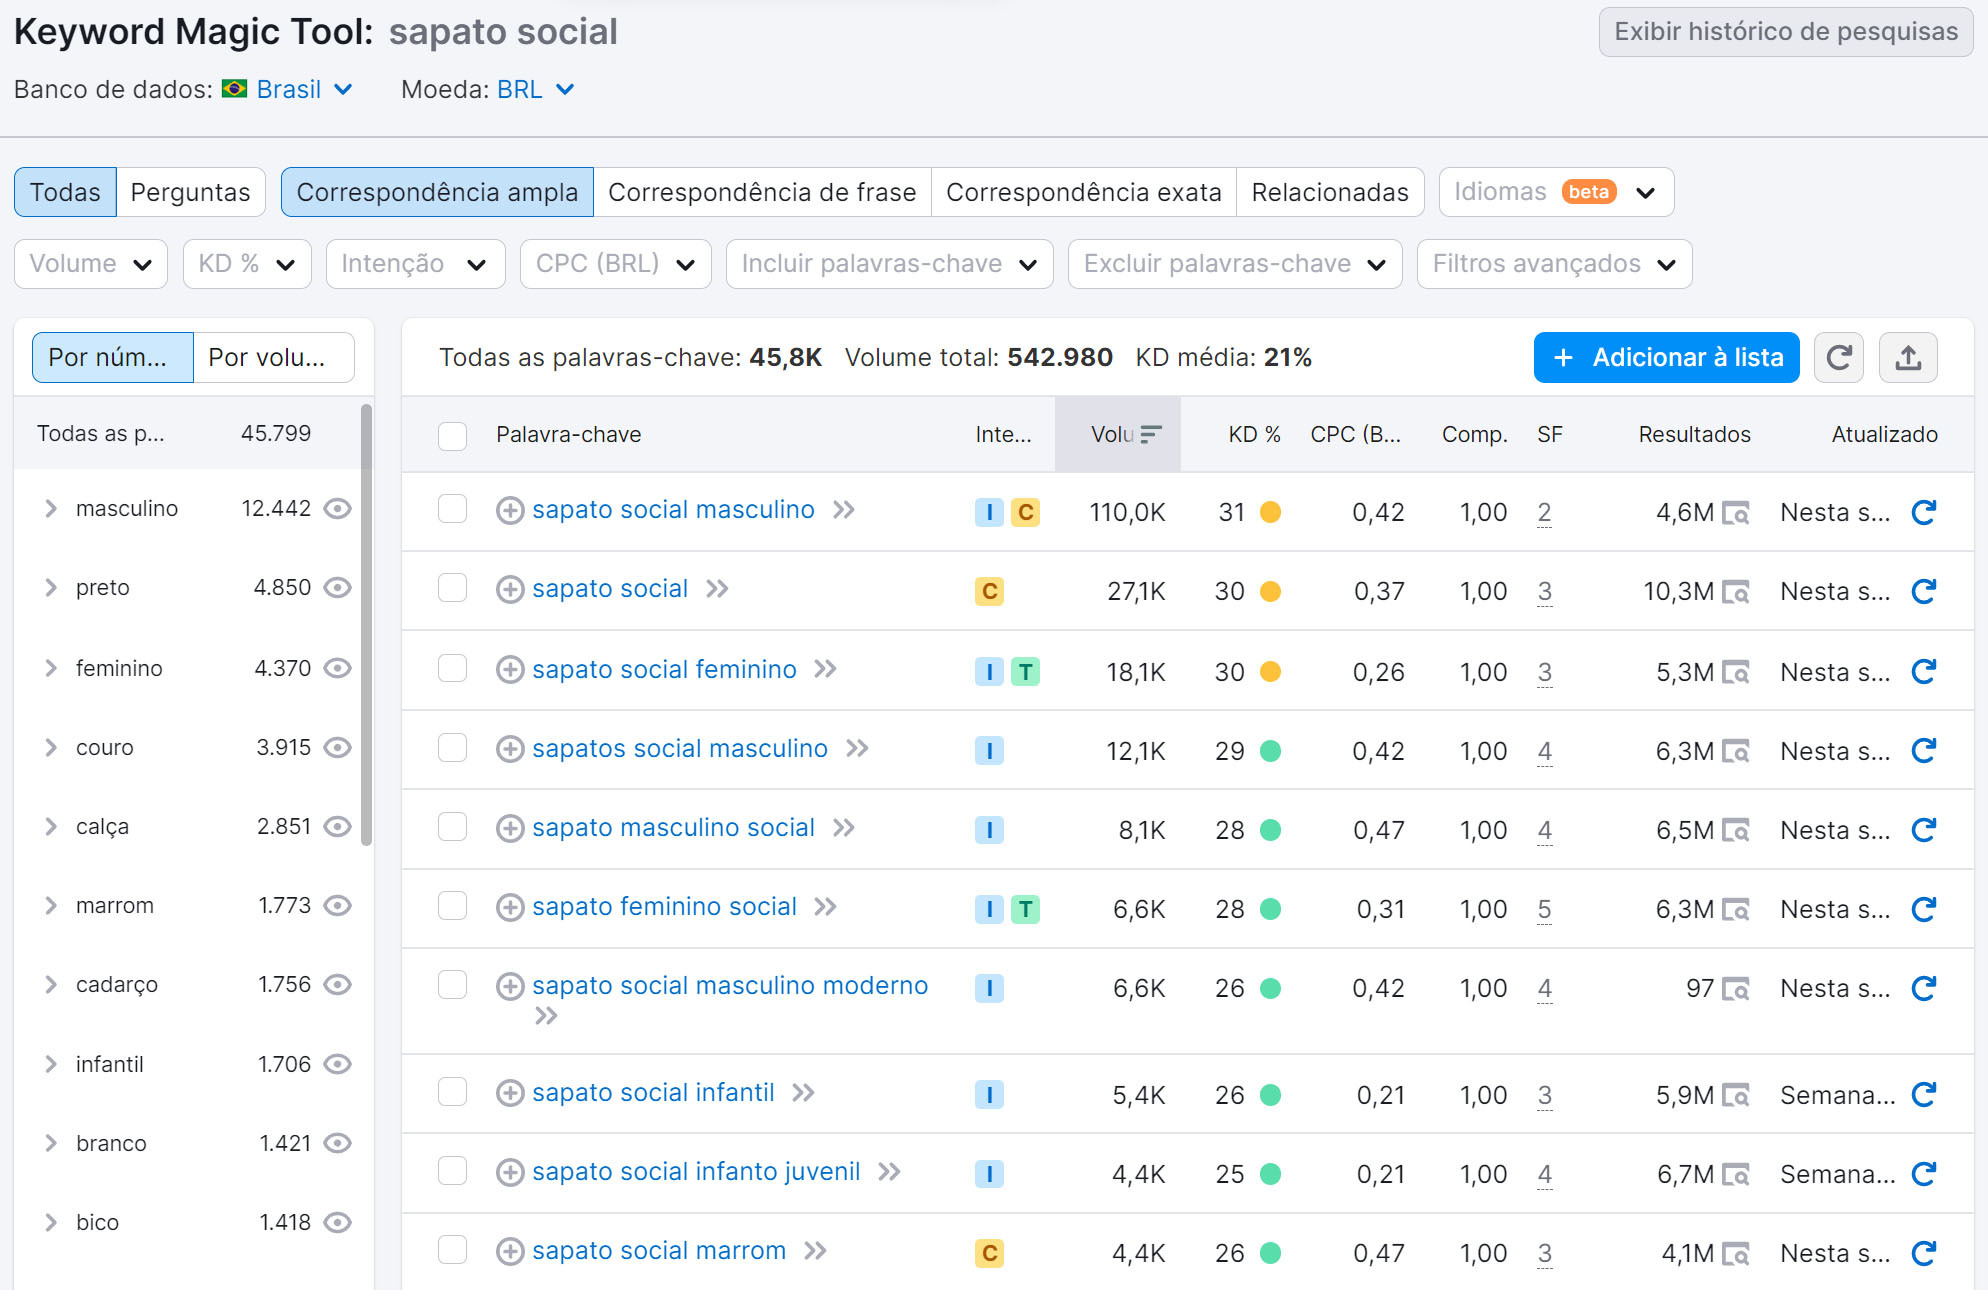Image resolution: width=1988 pixels, height=1290 pixels.
Task: Refresh the keyword table
Action: [x=1838, y=357]
